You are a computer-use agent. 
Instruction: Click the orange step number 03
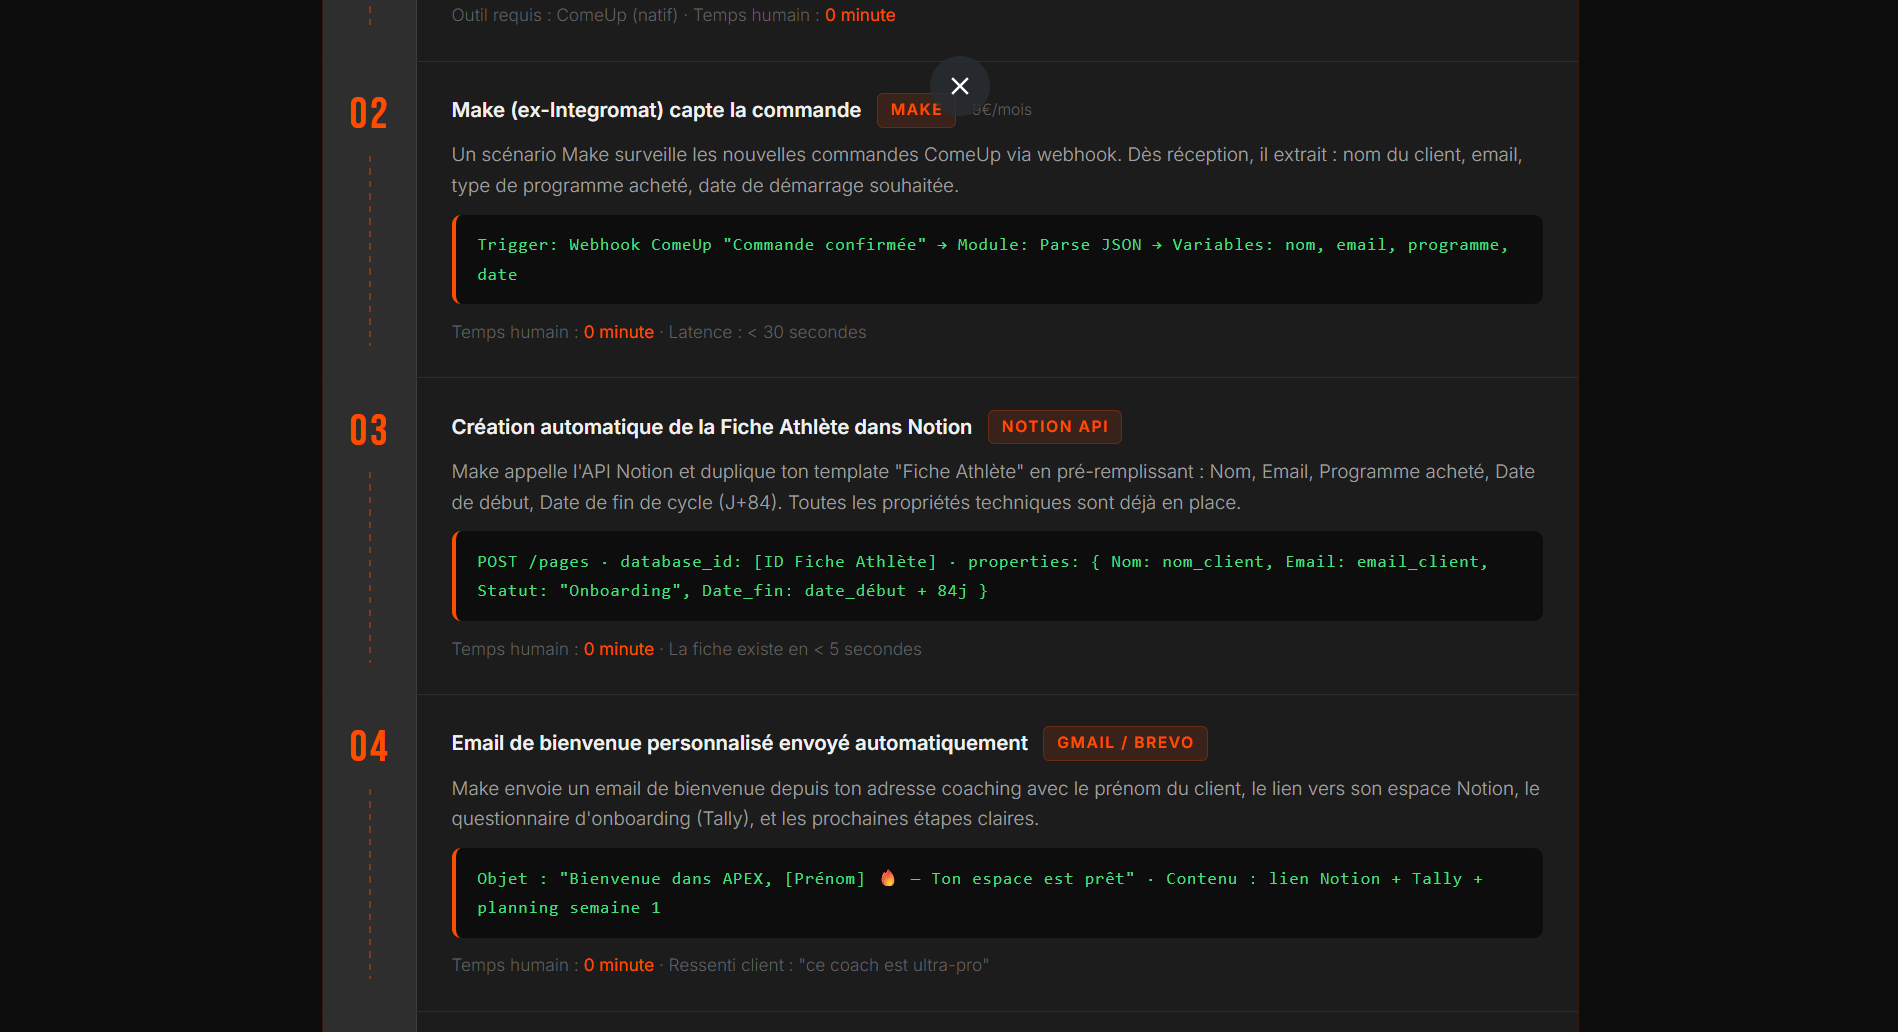[x=368, y=431]
